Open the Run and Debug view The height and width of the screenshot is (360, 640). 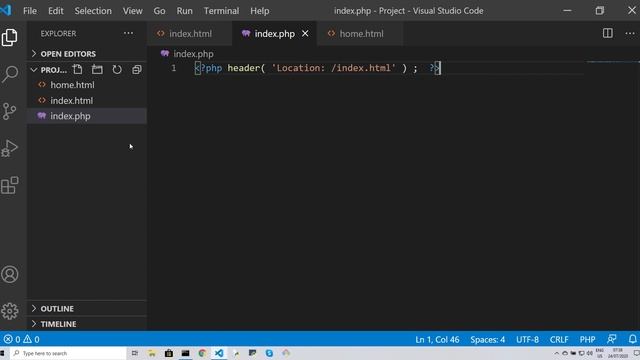click(x=10, y=148)
